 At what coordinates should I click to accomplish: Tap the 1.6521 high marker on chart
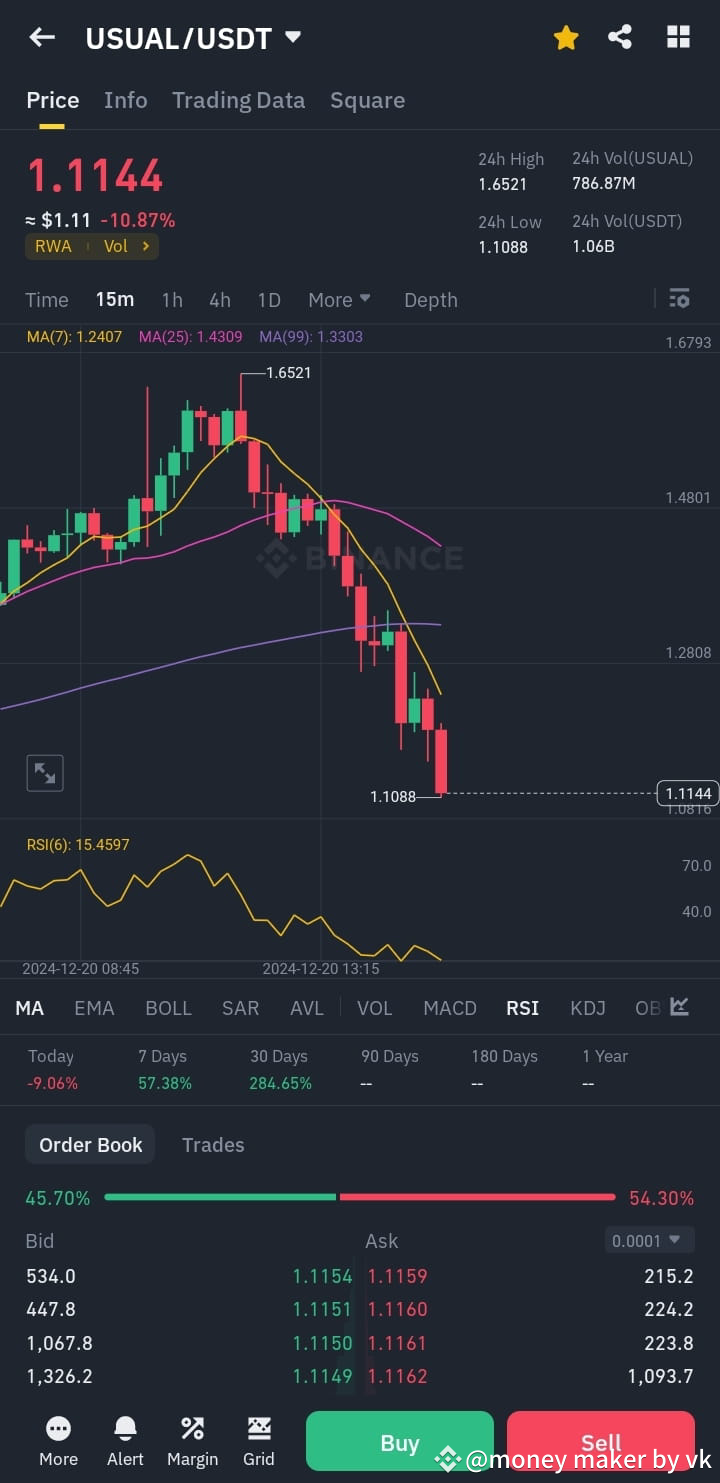pos(289,373)
